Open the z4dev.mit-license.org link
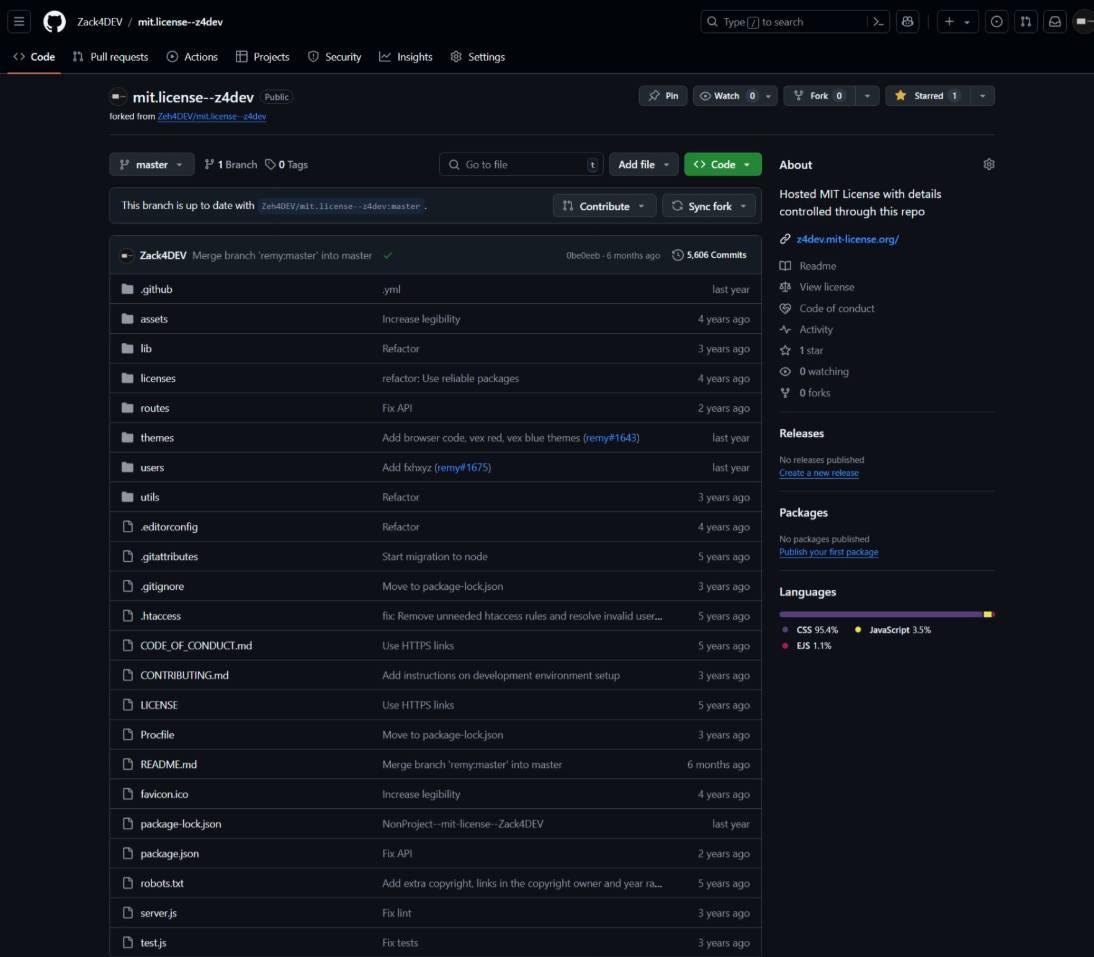The image size is (1094, 957). 848,239
